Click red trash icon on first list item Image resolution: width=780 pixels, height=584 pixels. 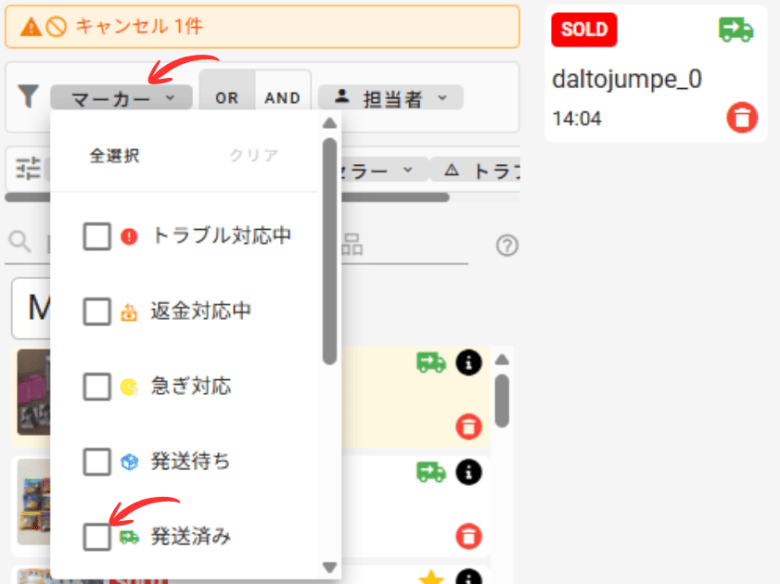[x=469, y=427]
